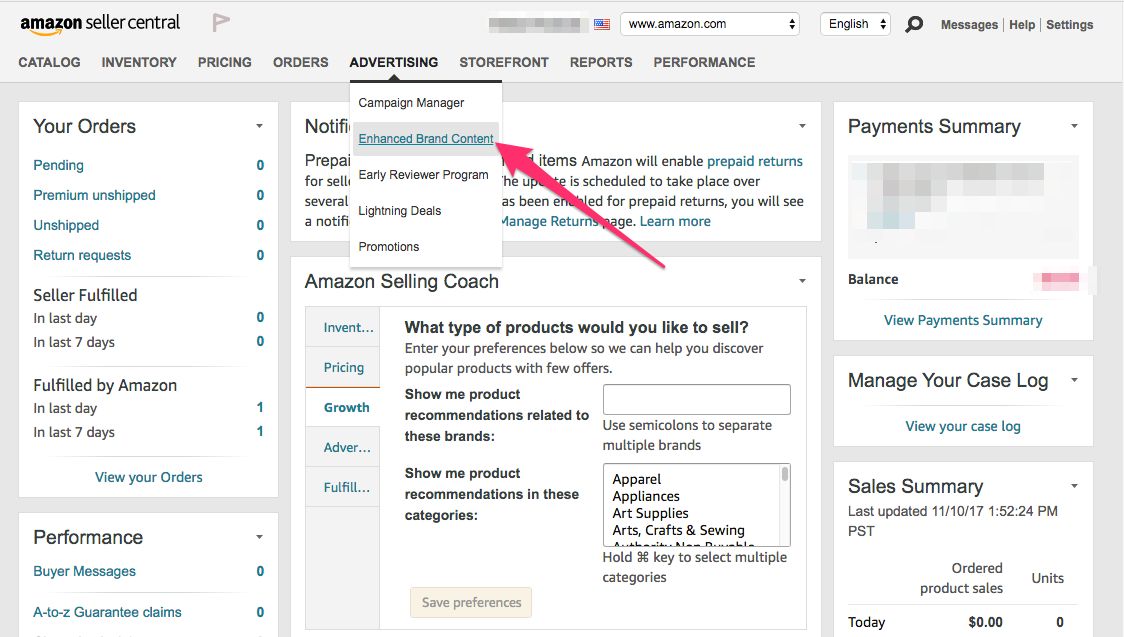Choose Promotions menu item
Screen dimensions: 1124x637
389,246
